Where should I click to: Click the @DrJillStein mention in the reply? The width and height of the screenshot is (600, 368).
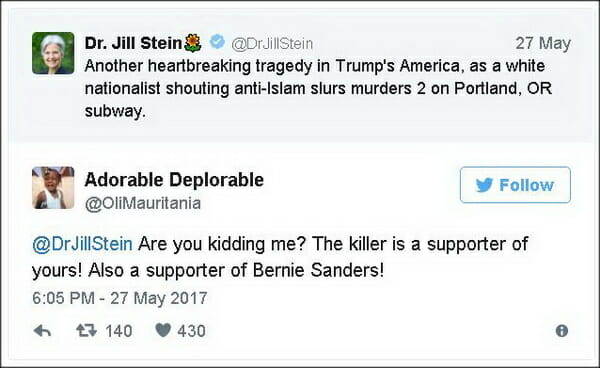(83, 244)
